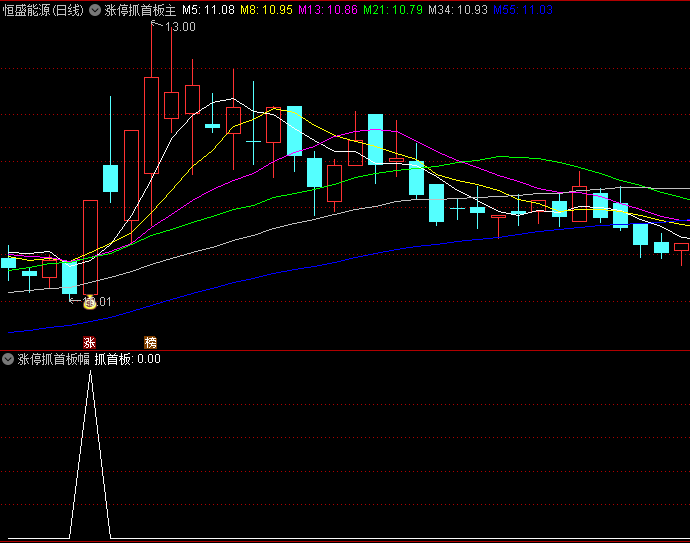Click the 13.00 high price annotation
The width and height of the screenshot is (690, 543).
pyautogui.click(x=180, y=27)
